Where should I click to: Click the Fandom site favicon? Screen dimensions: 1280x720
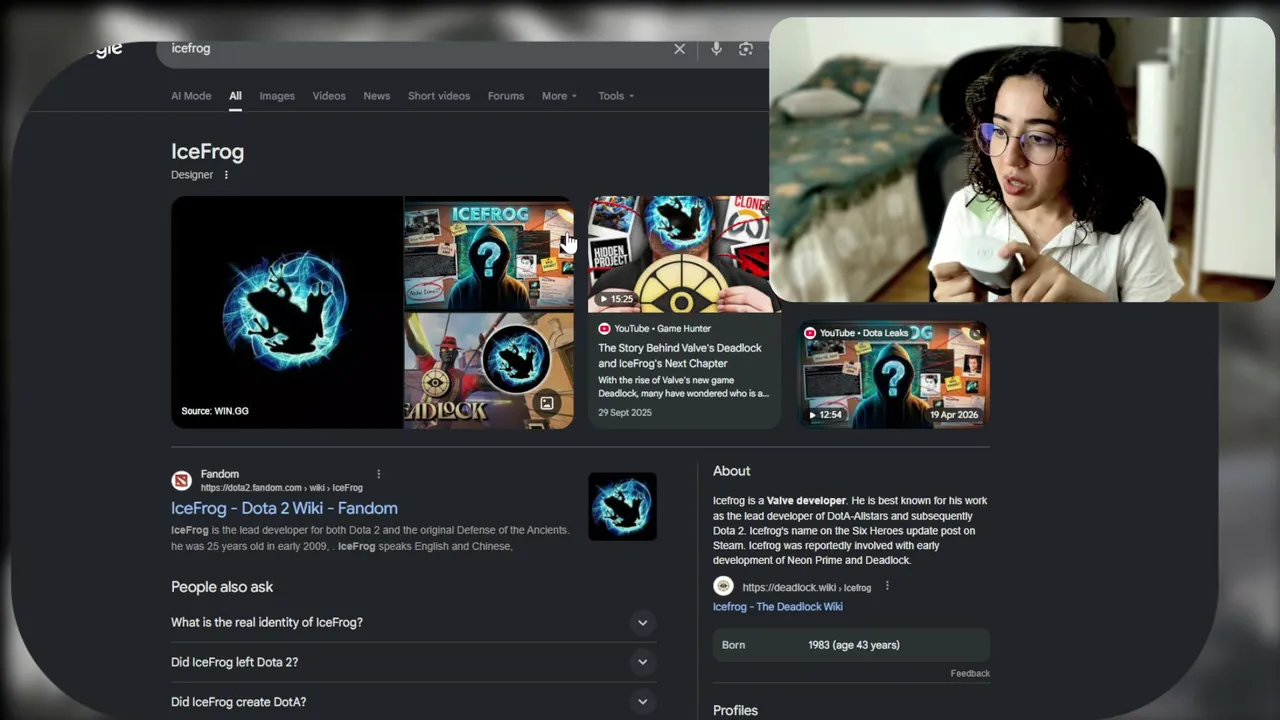click(181, 481)
